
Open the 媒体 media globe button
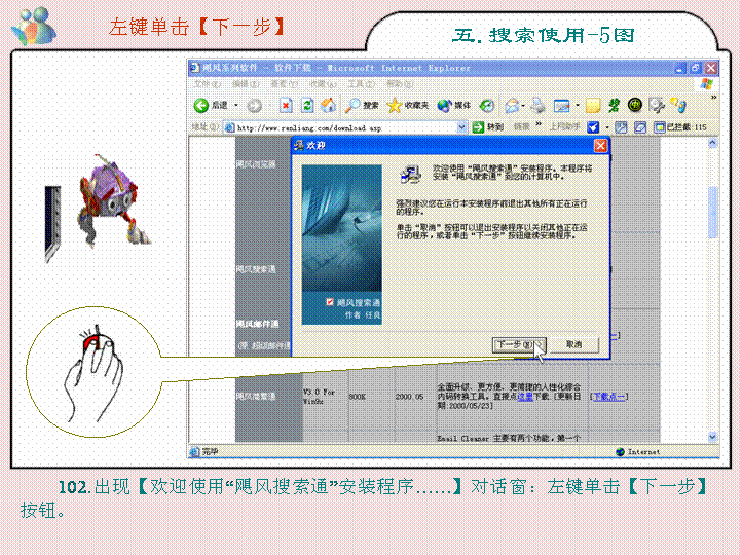coord(454,105)
